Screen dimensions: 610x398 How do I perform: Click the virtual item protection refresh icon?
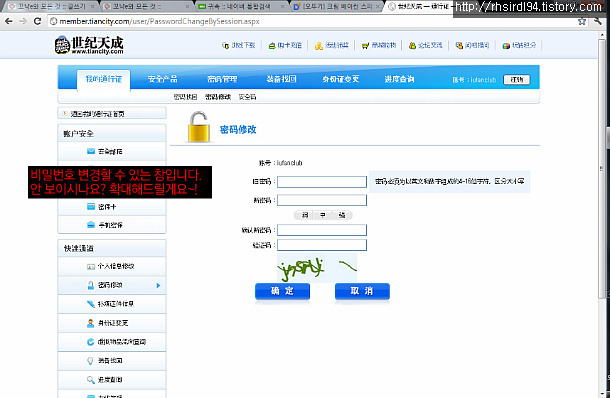(x=91, y=342)
